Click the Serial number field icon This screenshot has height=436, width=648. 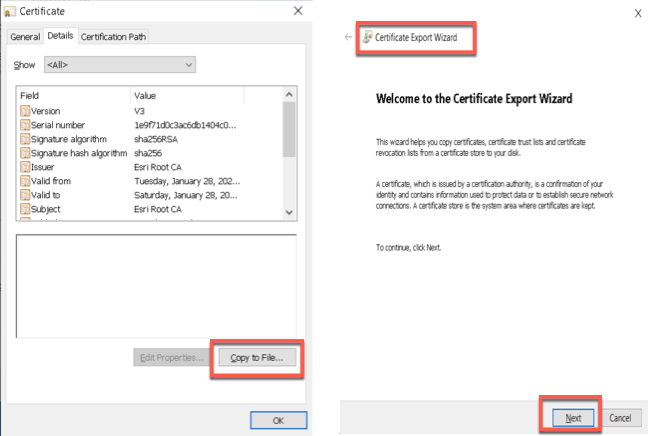pos(25,125)
